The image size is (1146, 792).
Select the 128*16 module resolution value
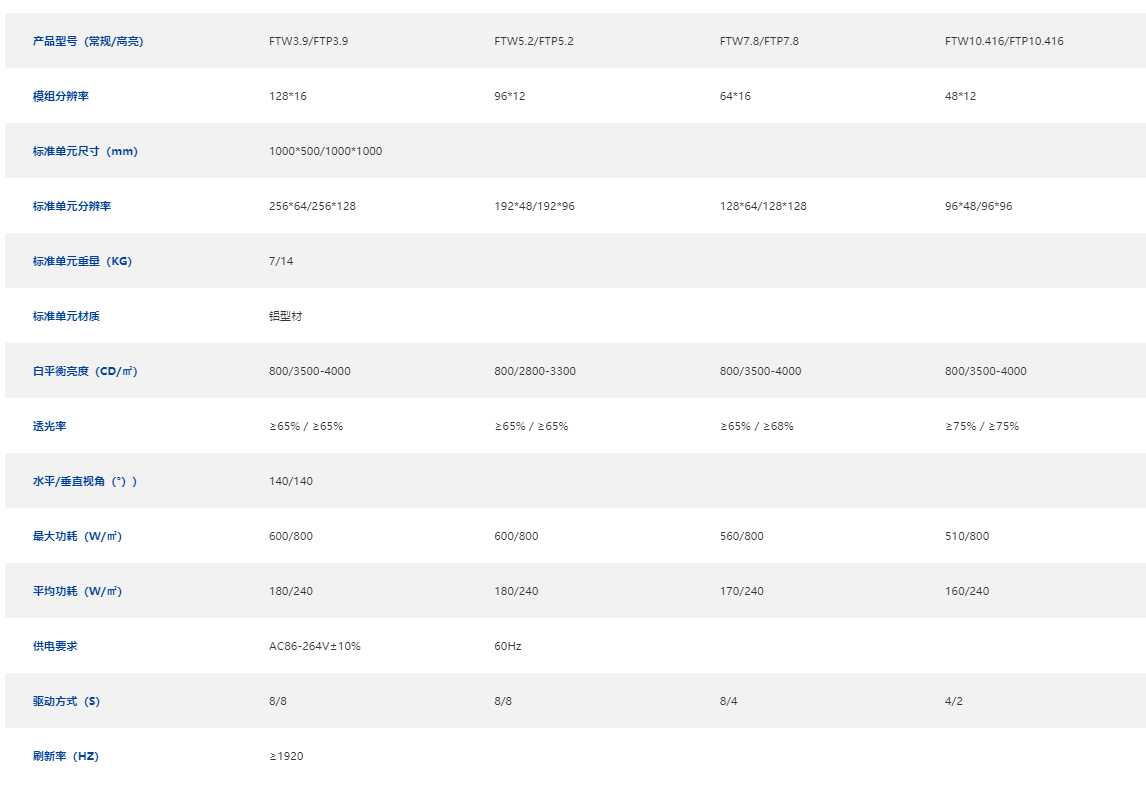click(288, 96)
